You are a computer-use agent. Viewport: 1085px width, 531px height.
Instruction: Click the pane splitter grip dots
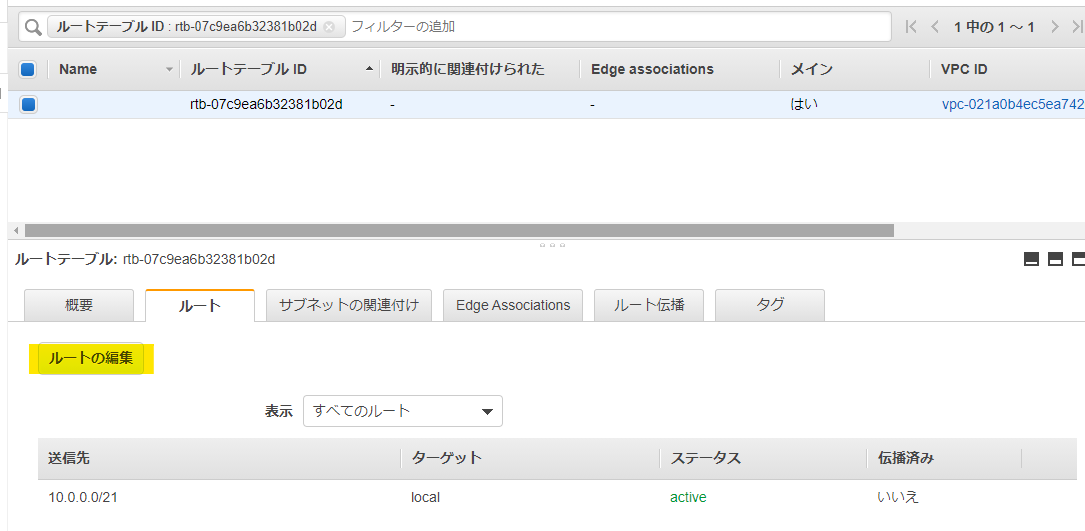(553, 244)
